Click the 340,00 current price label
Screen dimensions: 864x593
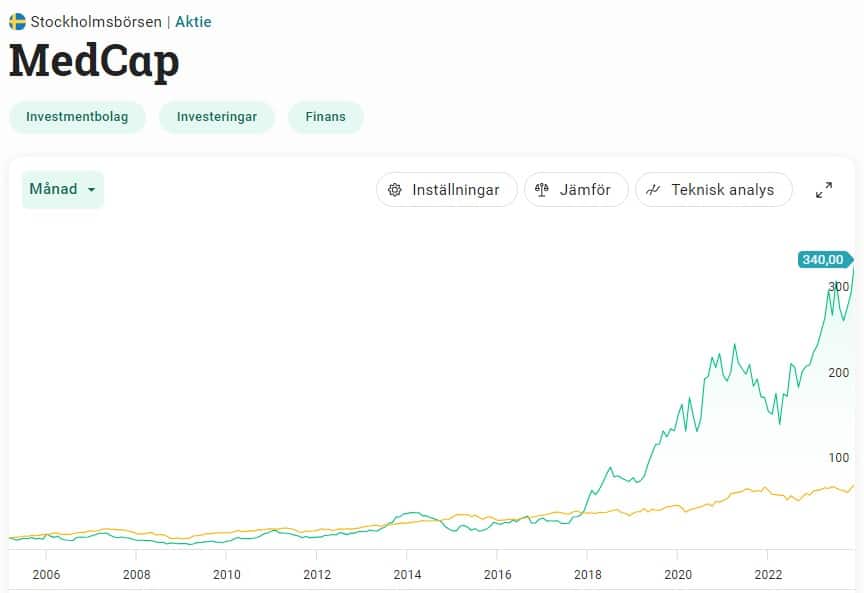(822, 260)
